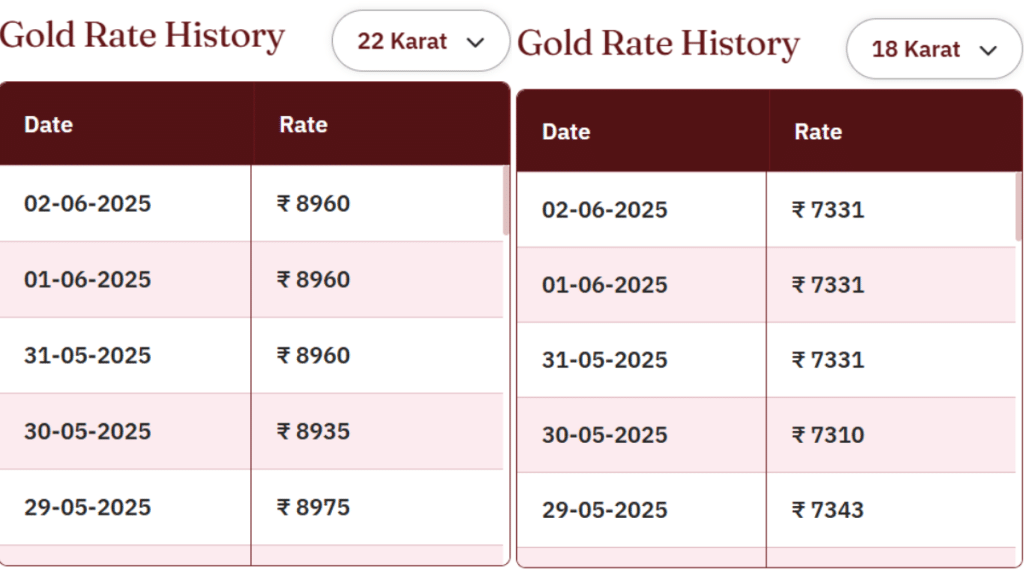This screenshot has height=576, width=1024.
Task: Click the Date header in 22 Karat table
Action: [48, 124]
